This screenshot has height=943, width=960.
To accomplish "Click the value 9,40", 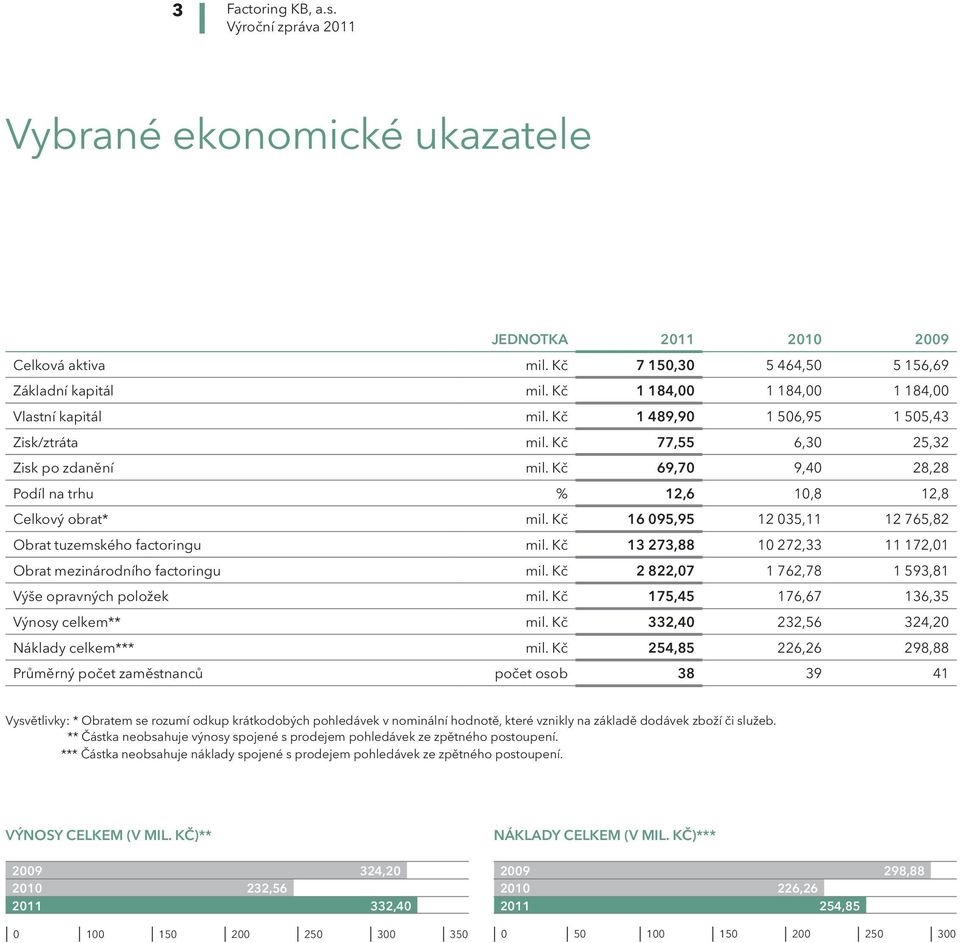I will [808, 468].
